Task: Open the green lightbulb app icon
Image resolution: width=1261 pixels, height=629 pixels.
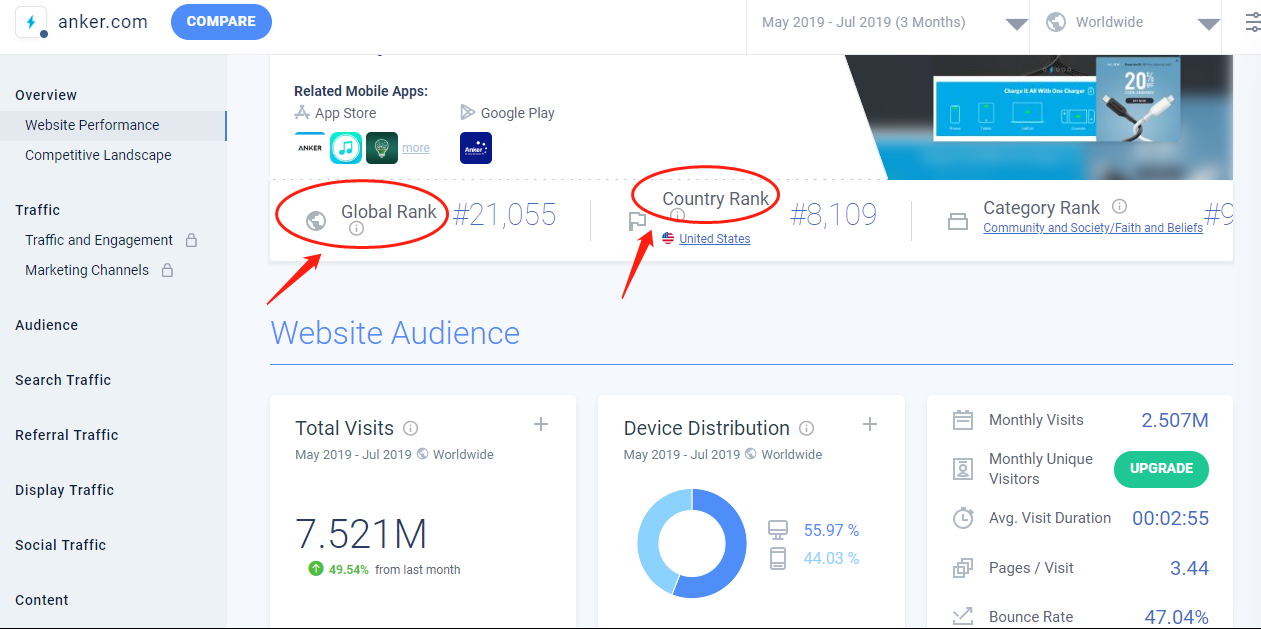Action: click(382, 148)
